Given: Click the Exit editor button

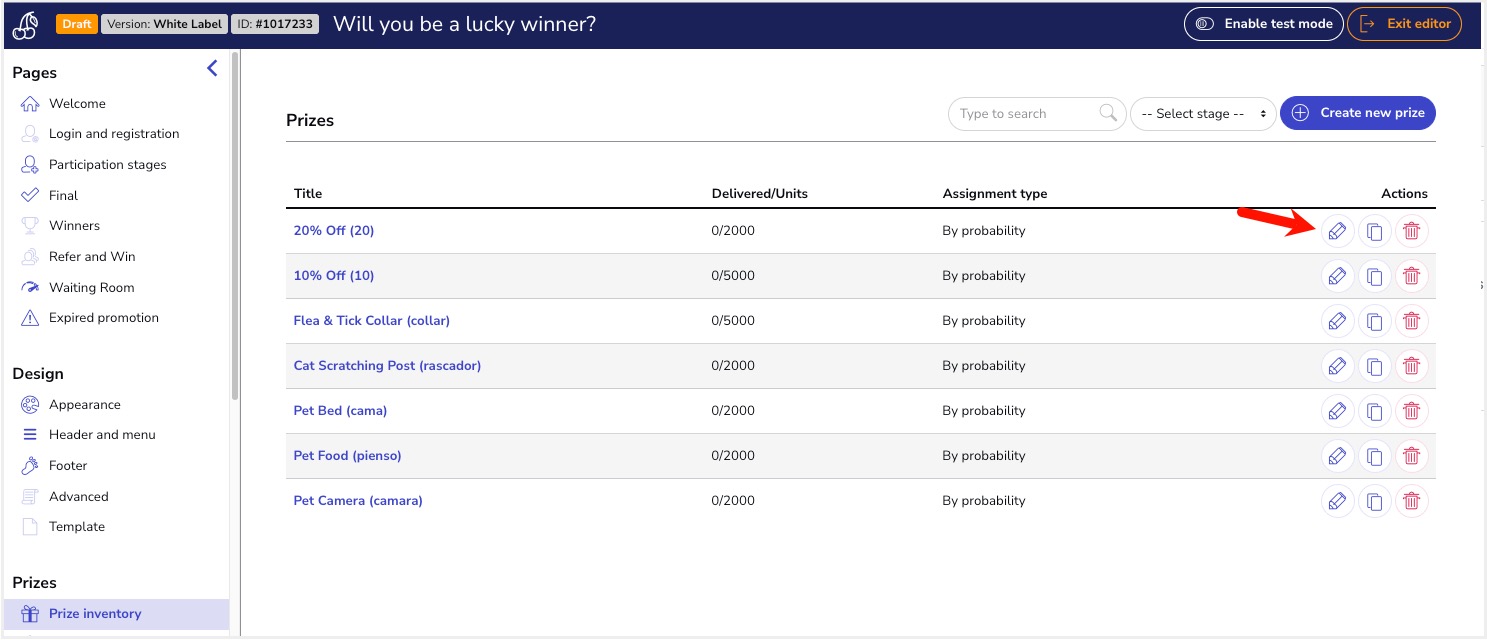Looking at the screenshot, I should click(1405, 24).
